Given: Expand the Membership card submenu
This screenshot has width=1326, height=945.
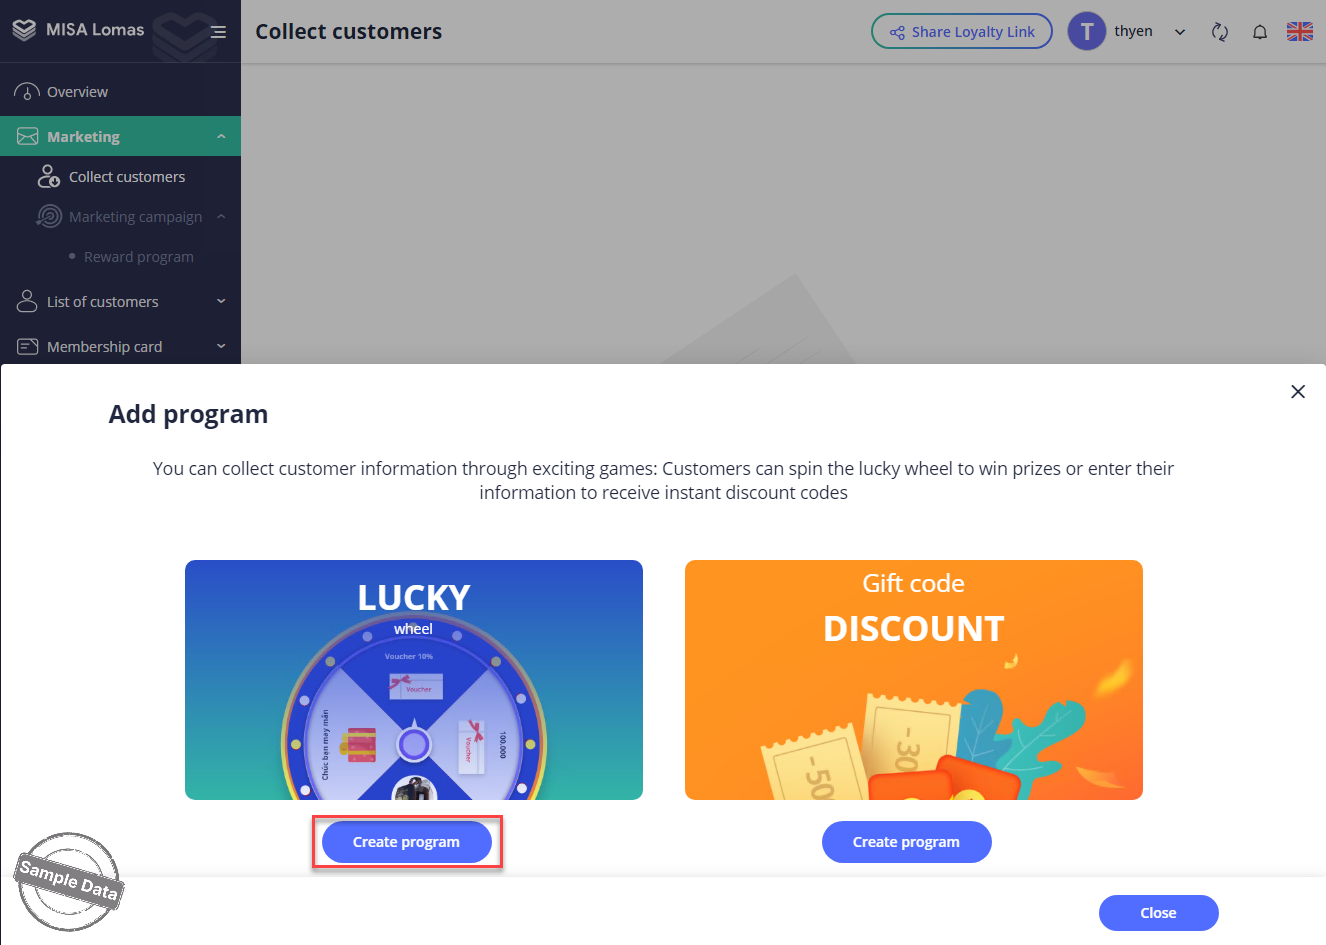Looking at the screenshot, I should coord(221,347).
